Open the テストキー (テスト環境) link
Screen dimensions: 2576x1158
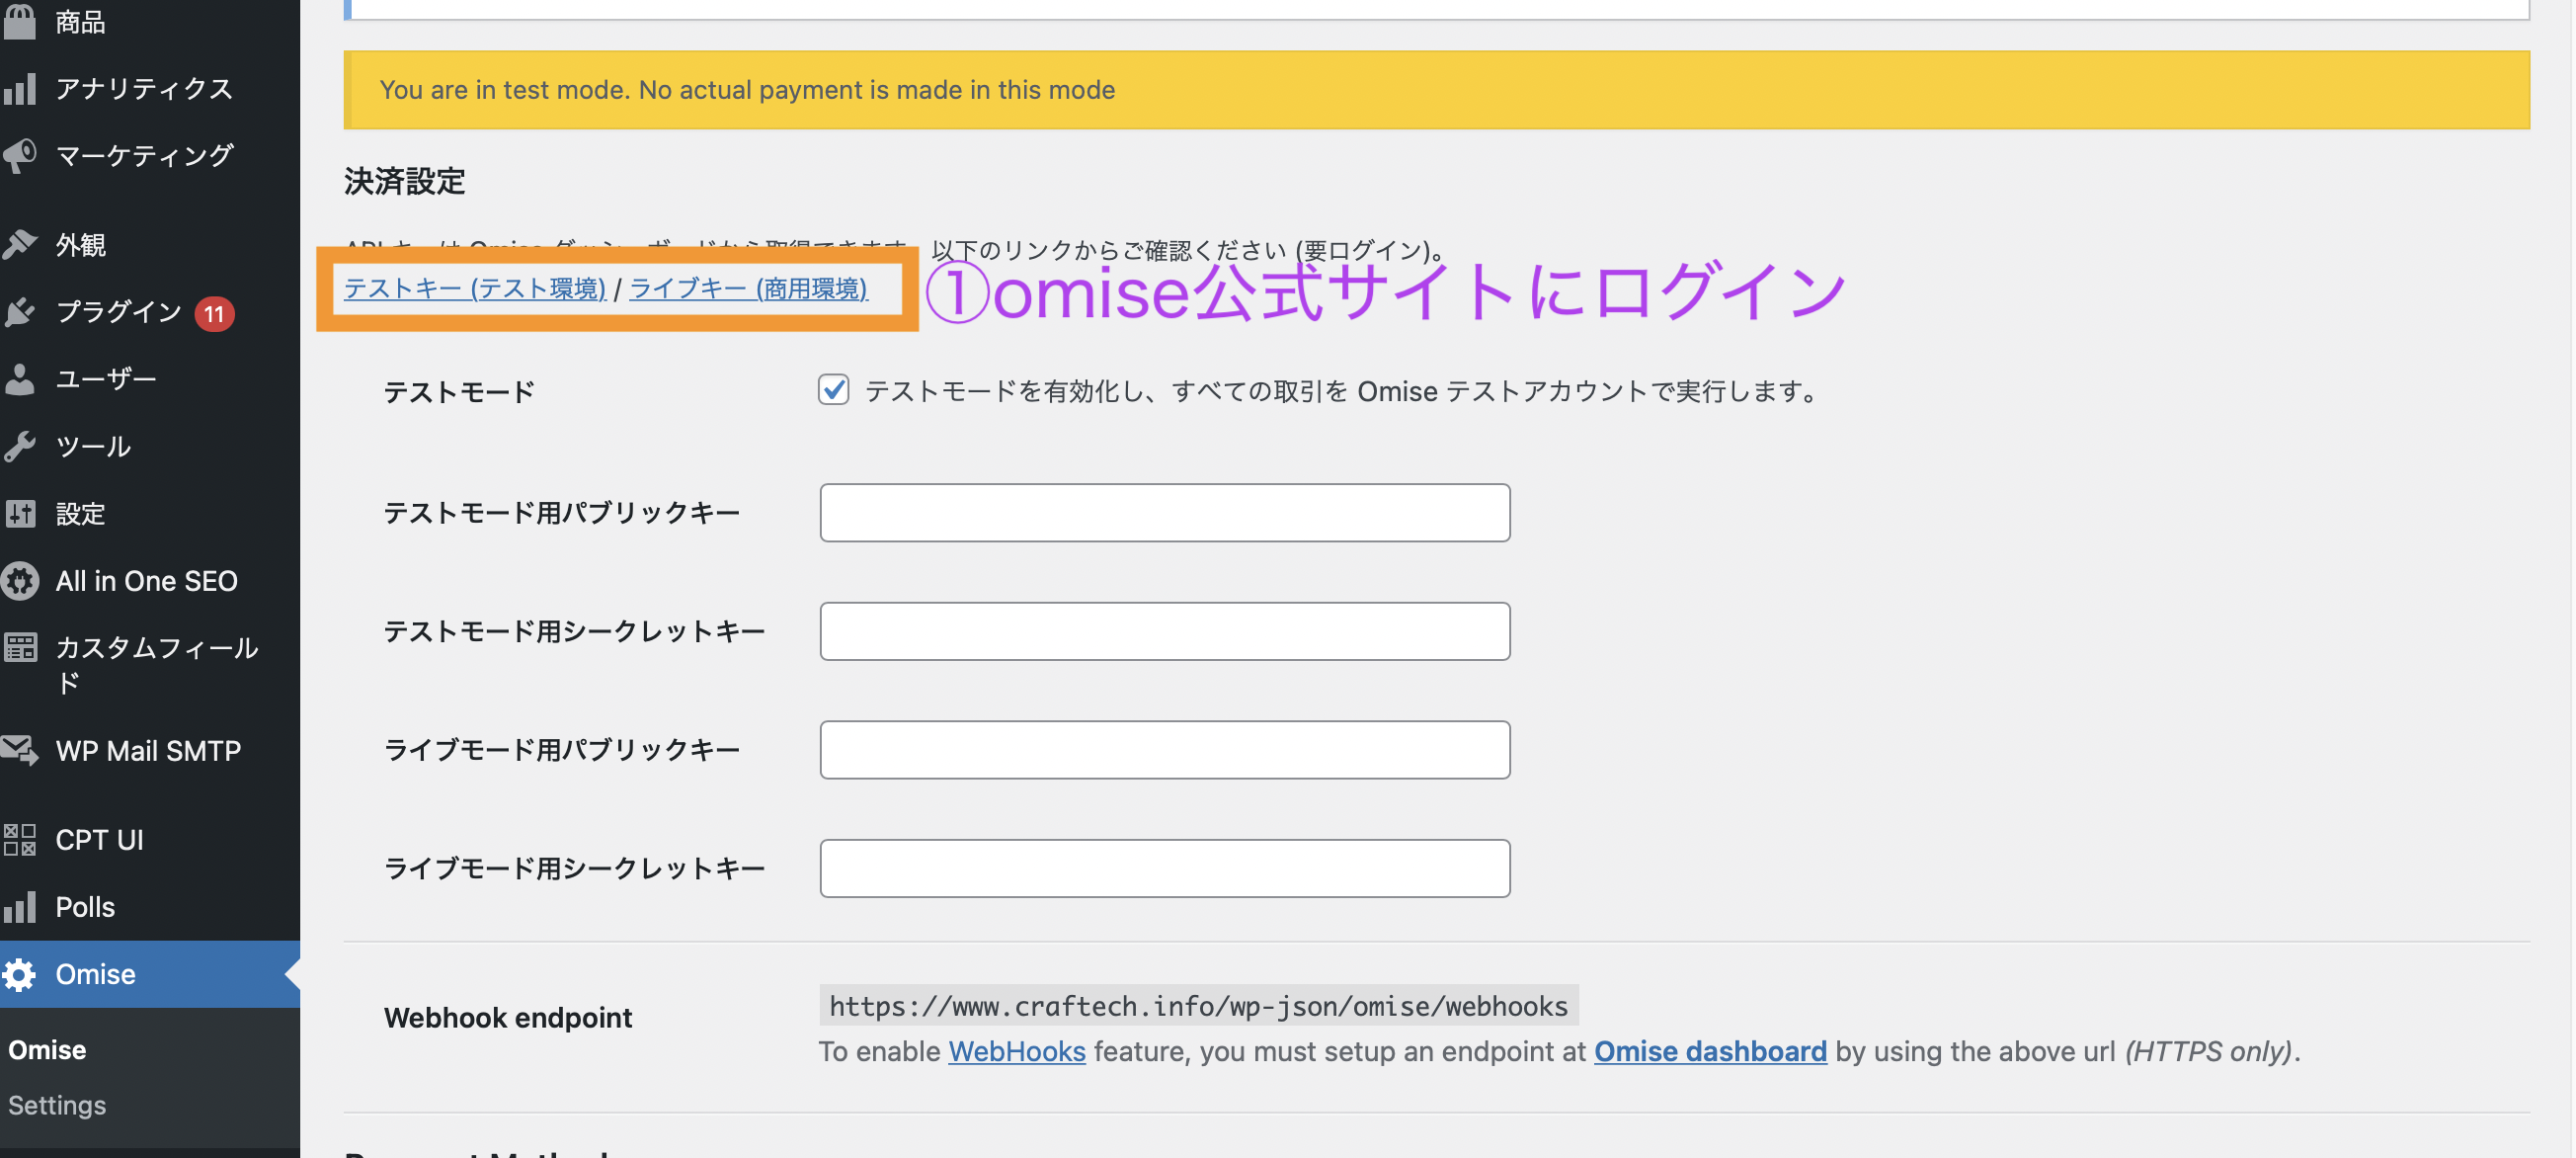475,288
